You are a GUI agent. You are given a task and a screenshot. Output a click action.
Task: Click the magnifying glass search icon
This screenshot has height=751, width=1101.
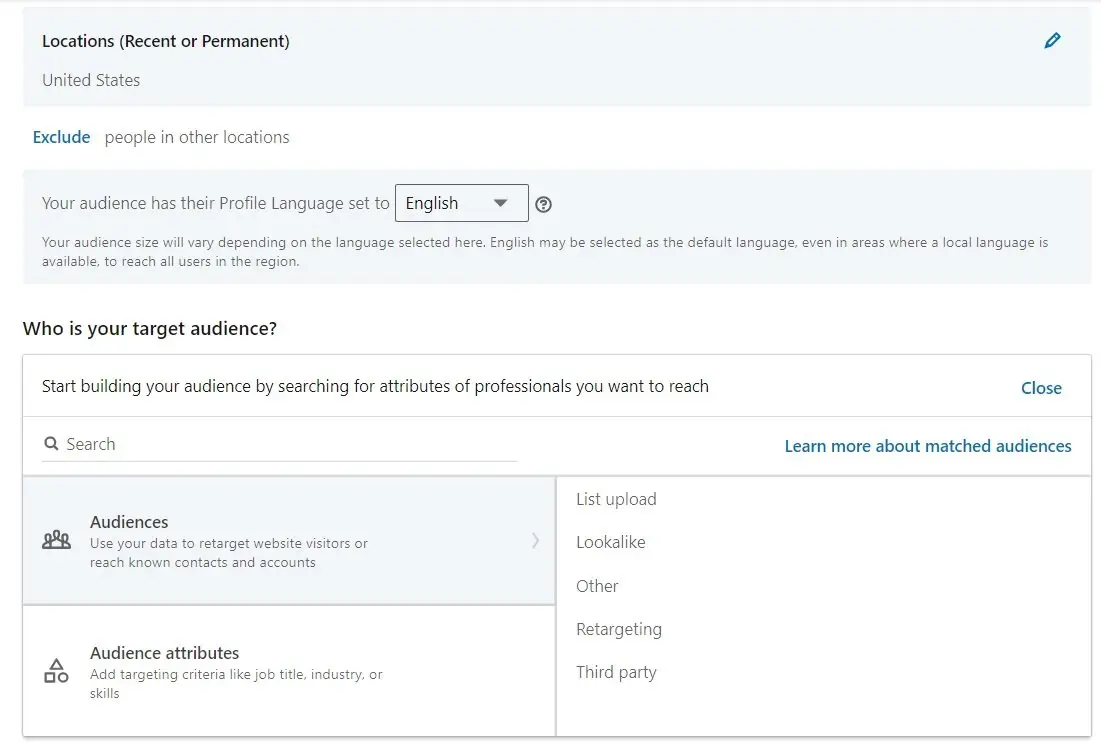click(51, 444)
